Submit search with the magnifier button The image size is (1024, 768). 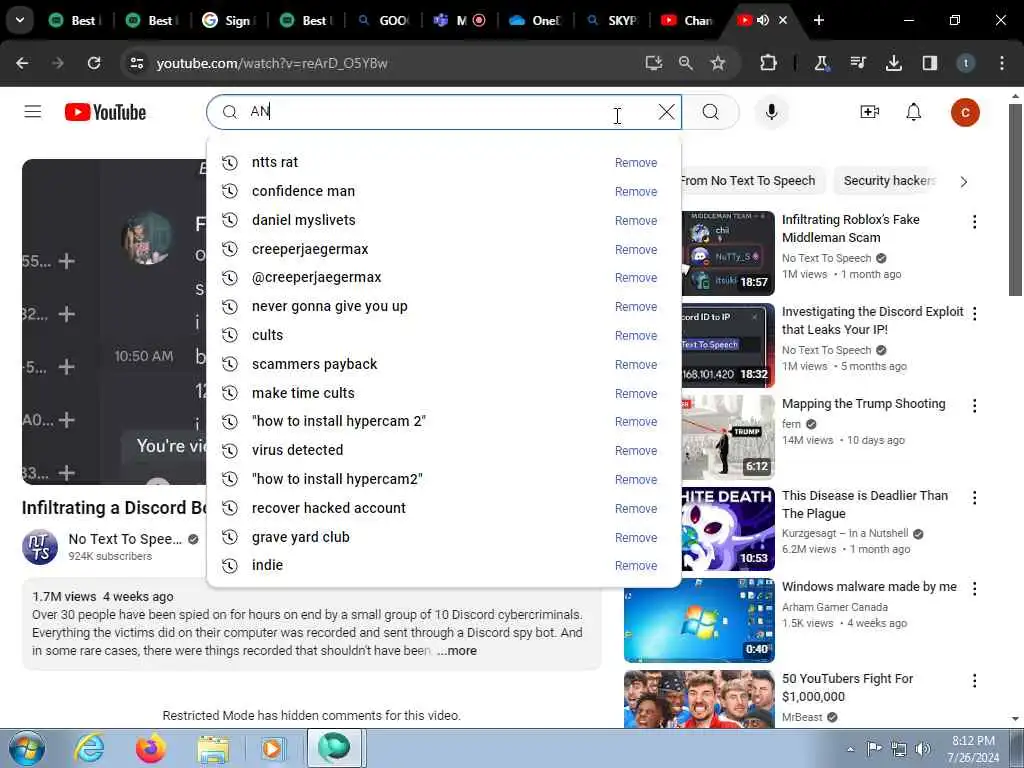[x=711, y=112]
